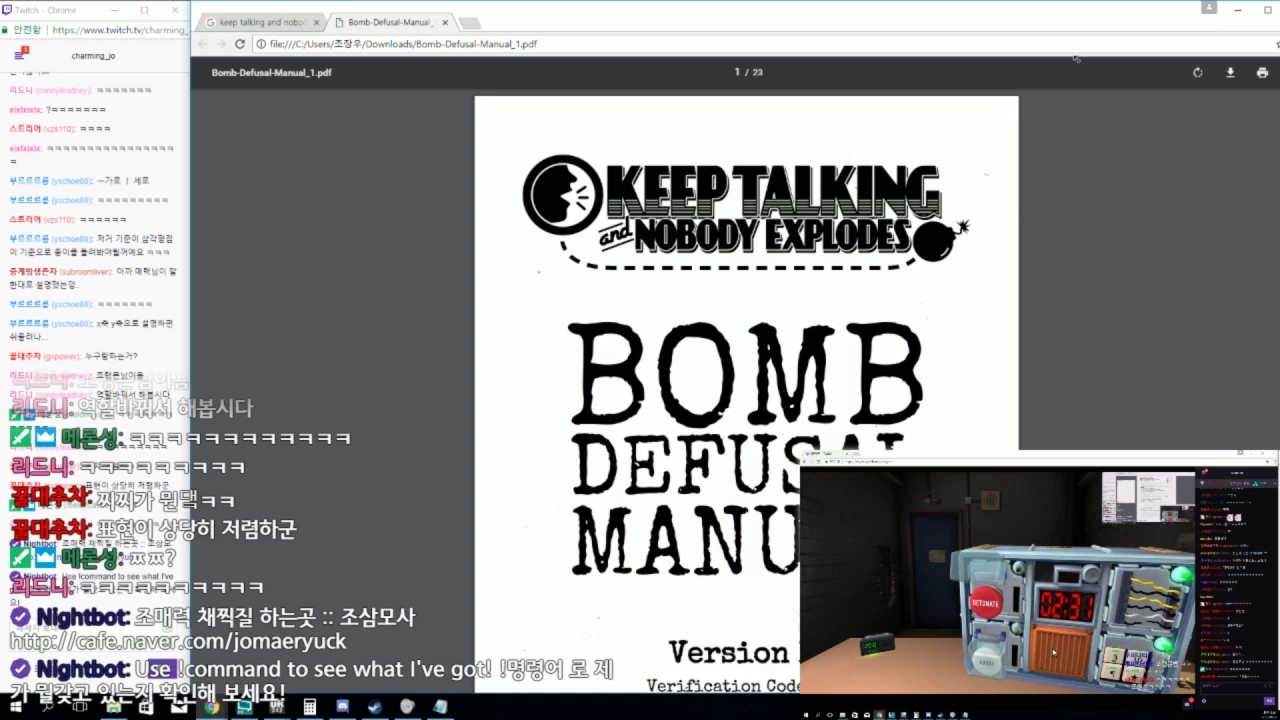This screenshot has height=720, width=1280.
Task: Close the 'keep talking and nobody' Google tab
Action: click(x=317, y=22)
